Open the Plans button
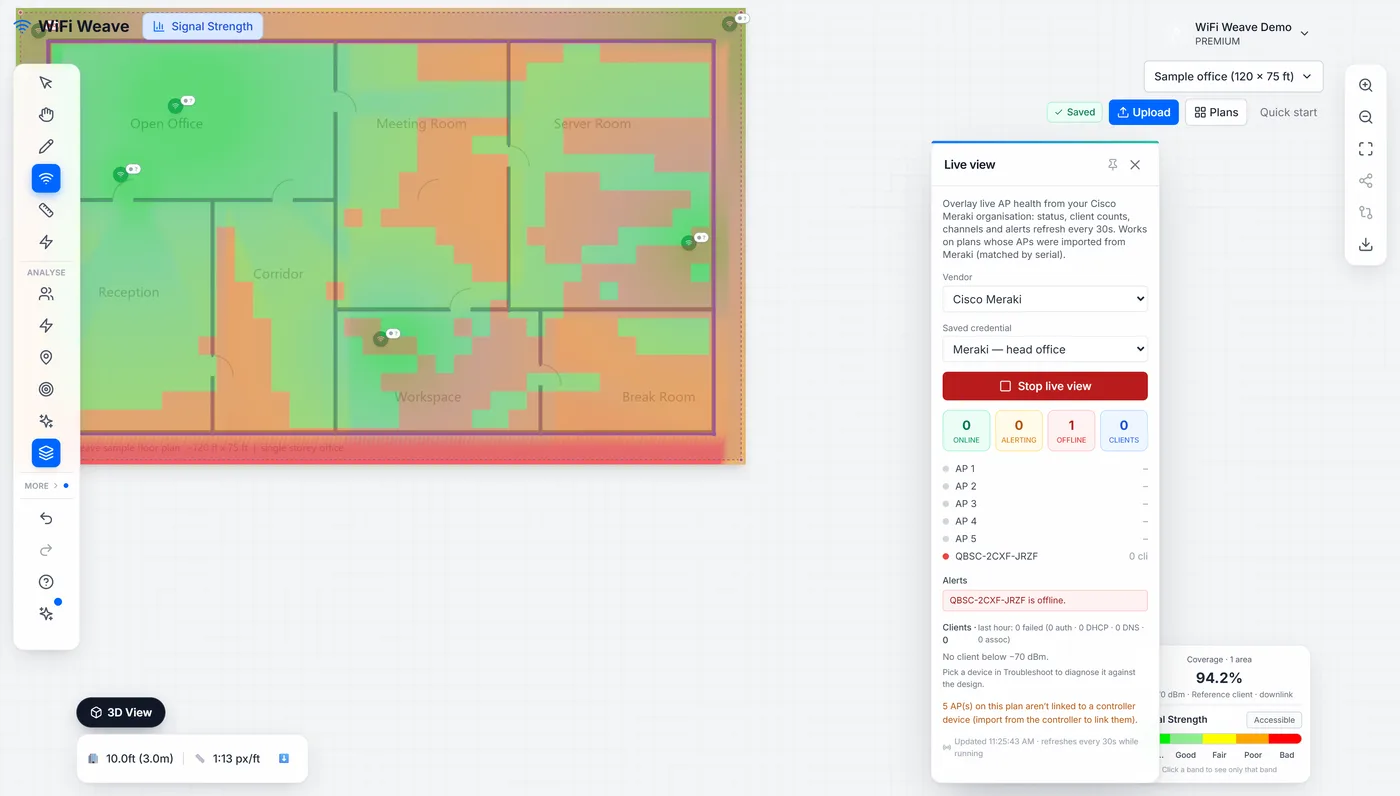The image size is (1400, 796). tap(1216, 112)
